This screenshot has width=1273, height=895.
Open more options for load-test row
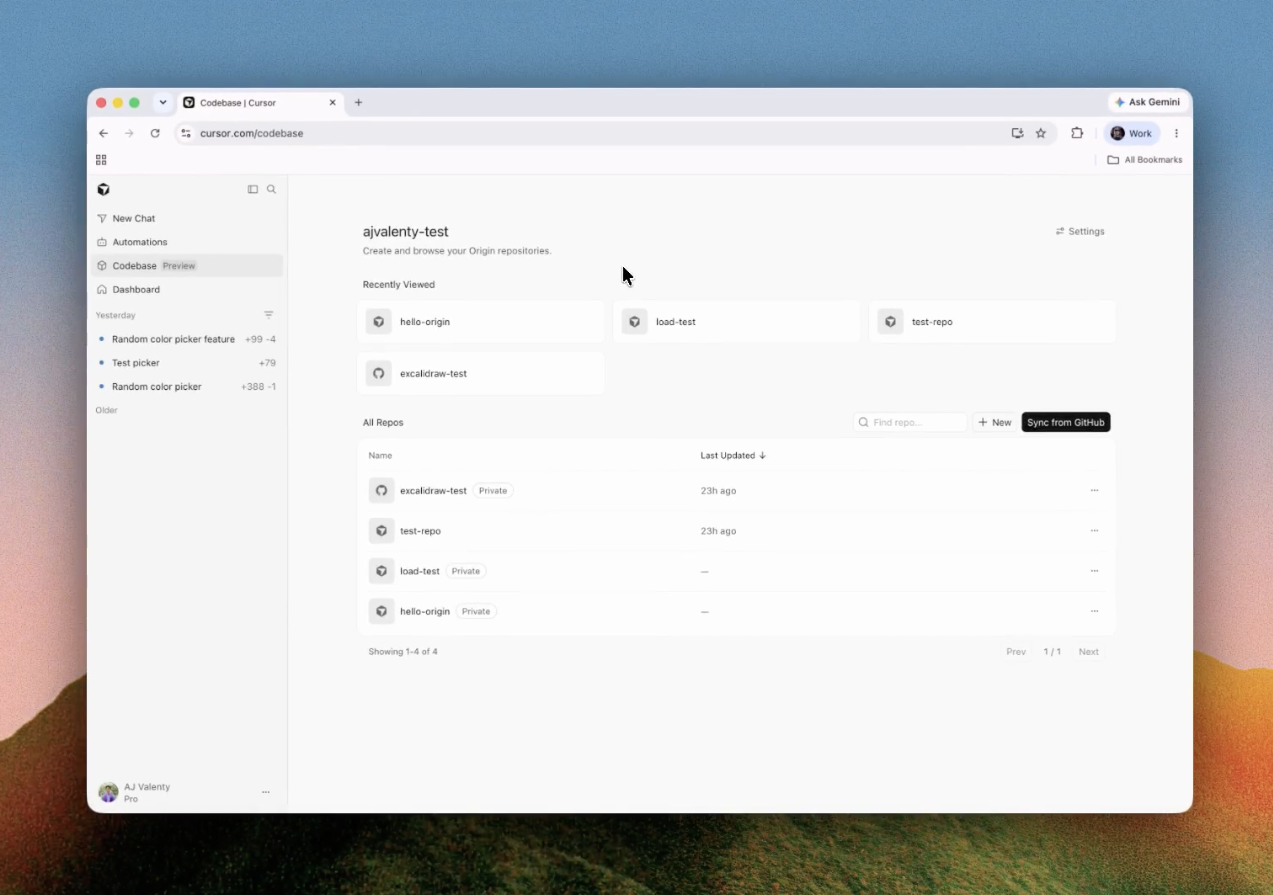click(x=1094, y=571)
